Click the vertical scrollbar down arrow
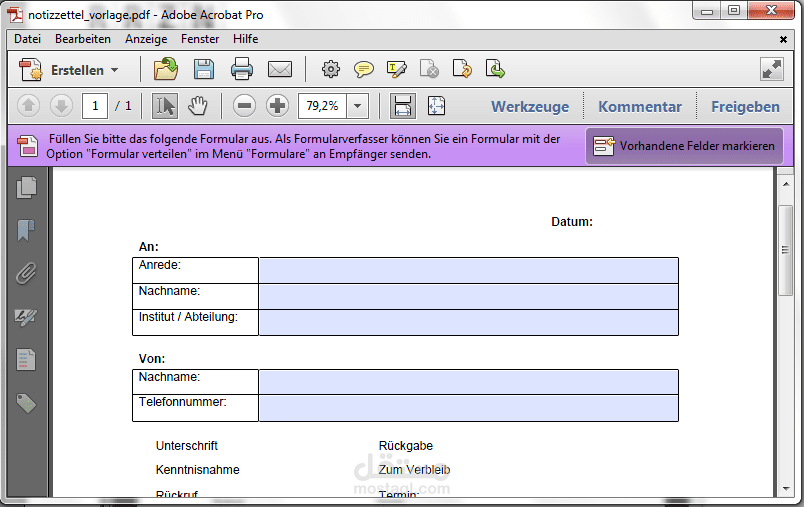Image resolution: width=804 pixels, height=507 pixels. (786, 489)
